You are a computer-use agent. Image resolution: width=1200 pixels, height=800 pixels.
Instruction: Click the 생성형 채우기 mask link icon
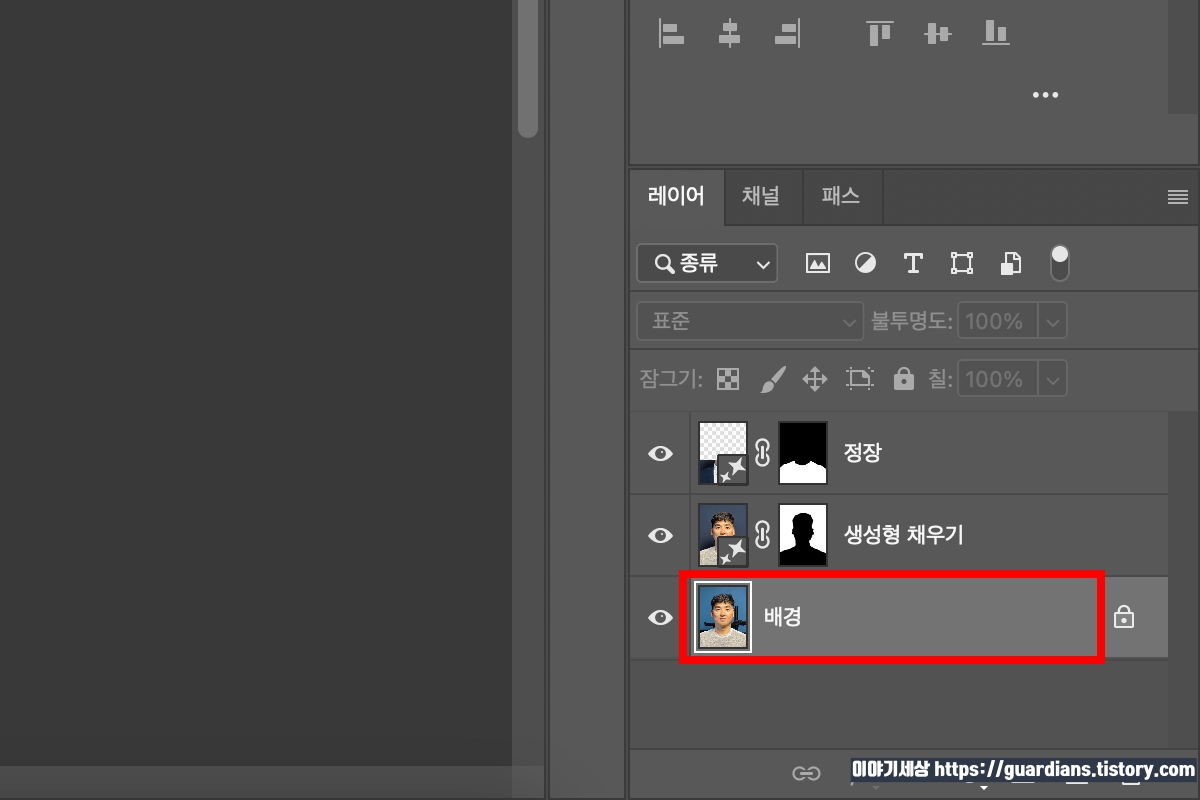click(x=763, y=535)
